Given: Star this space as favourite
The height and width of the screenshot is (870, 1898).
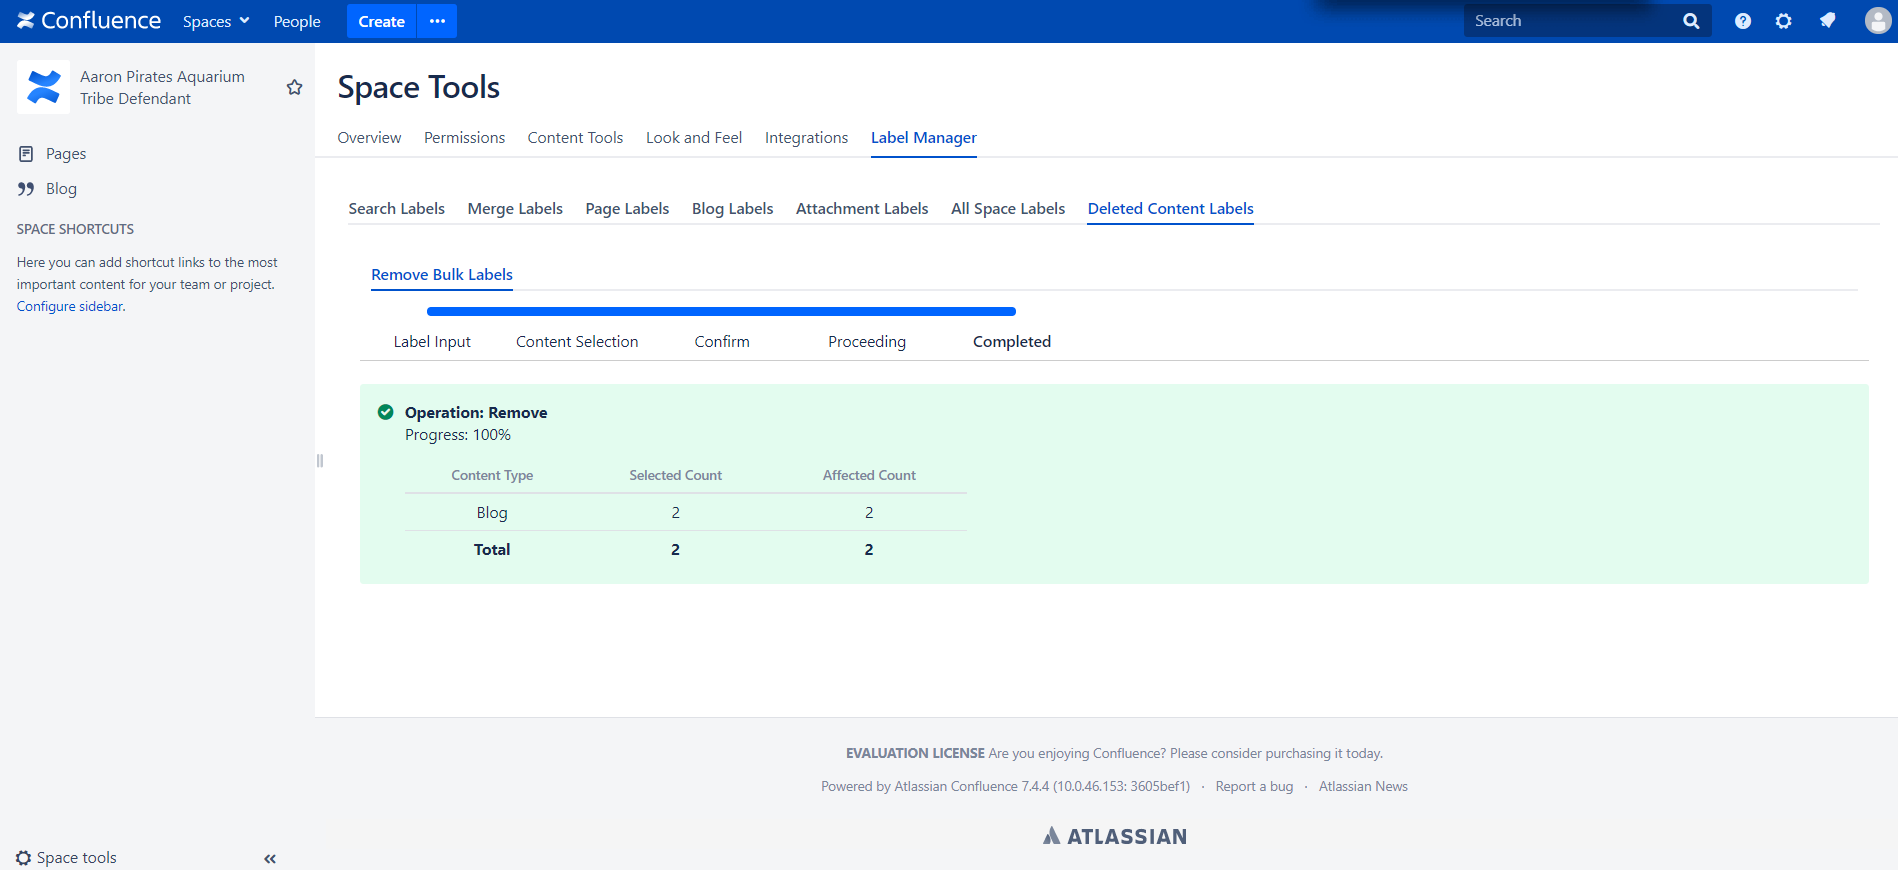Looking at the screenshot, I should [294, 87].
